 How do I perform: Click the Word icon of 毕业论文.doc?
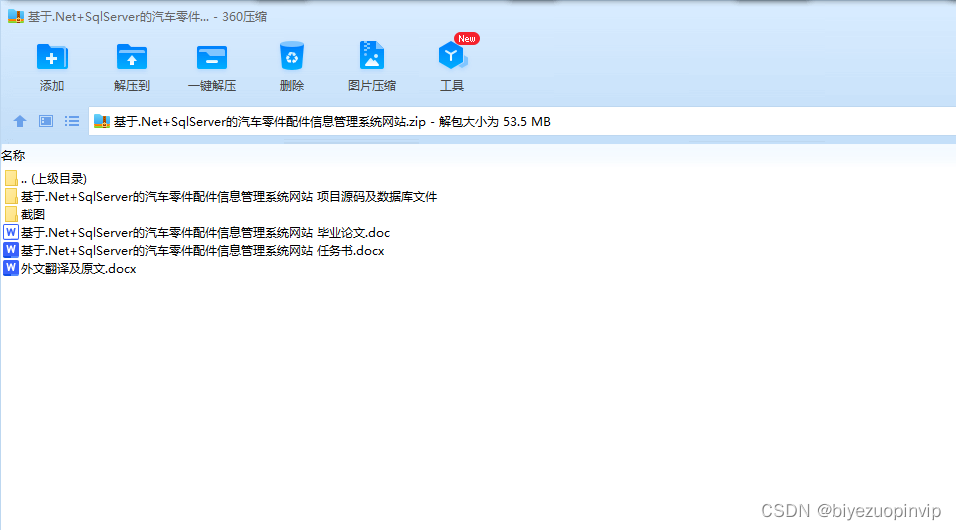[x=11, y=232]
